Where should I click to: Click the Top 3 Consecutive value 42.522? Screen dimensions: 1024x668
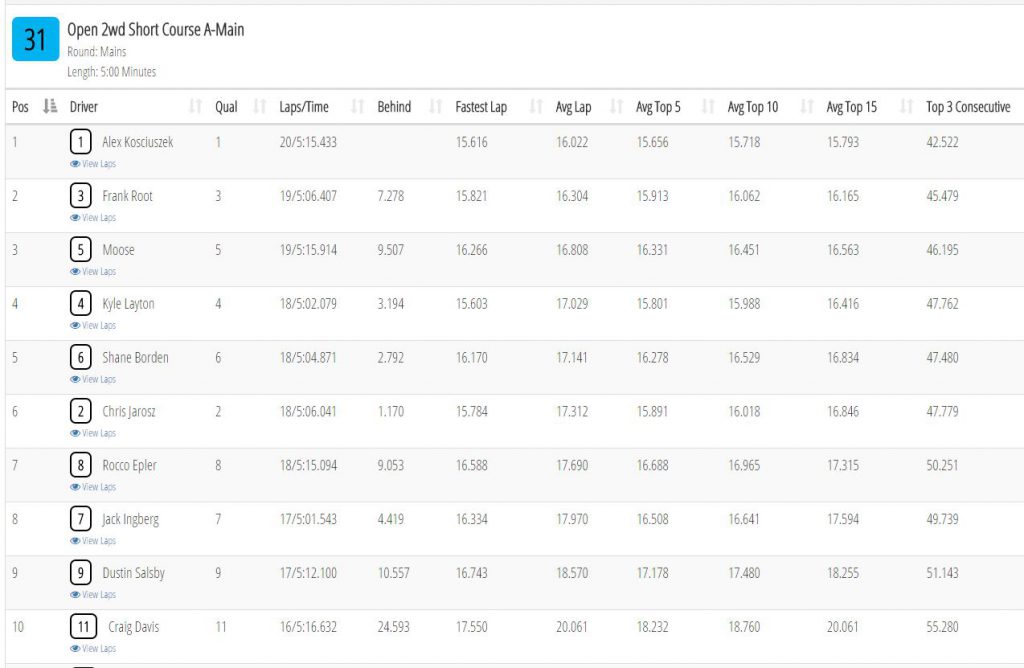(942, 142)
